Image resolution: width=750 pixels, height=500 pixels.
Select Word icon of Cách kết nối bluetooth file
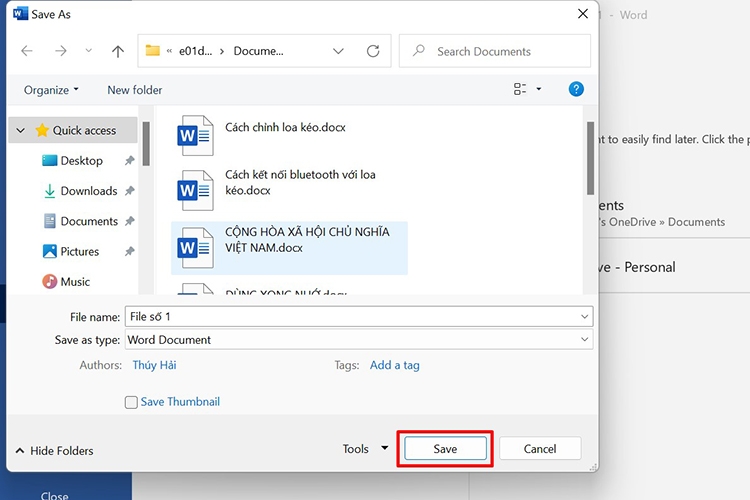pyautogui.click(x=195, y=190)
